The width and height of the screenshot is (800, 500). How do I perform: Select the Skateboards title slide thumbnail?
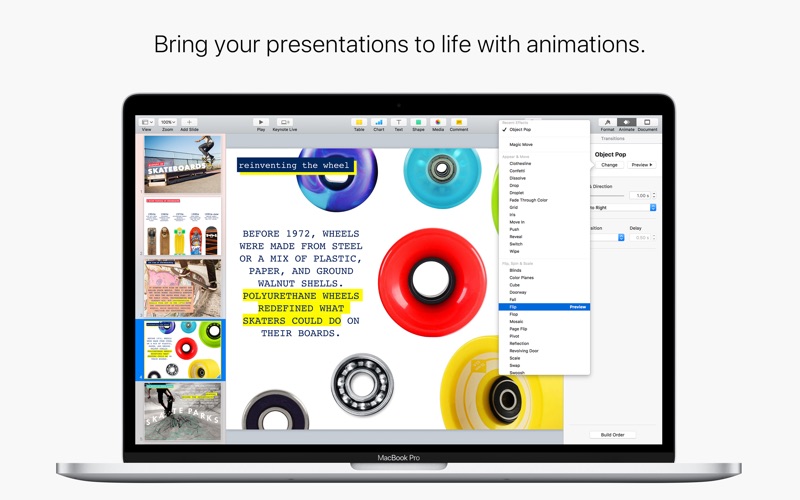coord(183,164)
